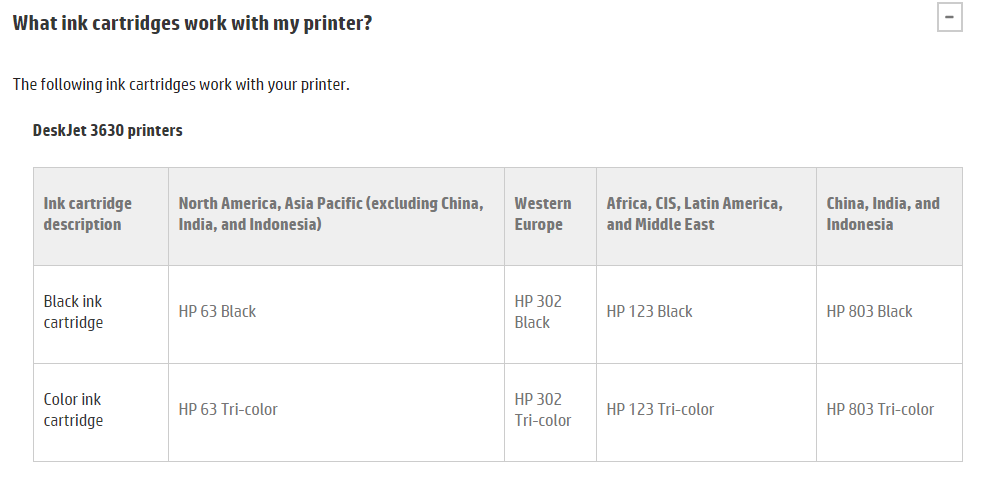Collapse the ink cartridges section with minus icon

pos(949,18)
